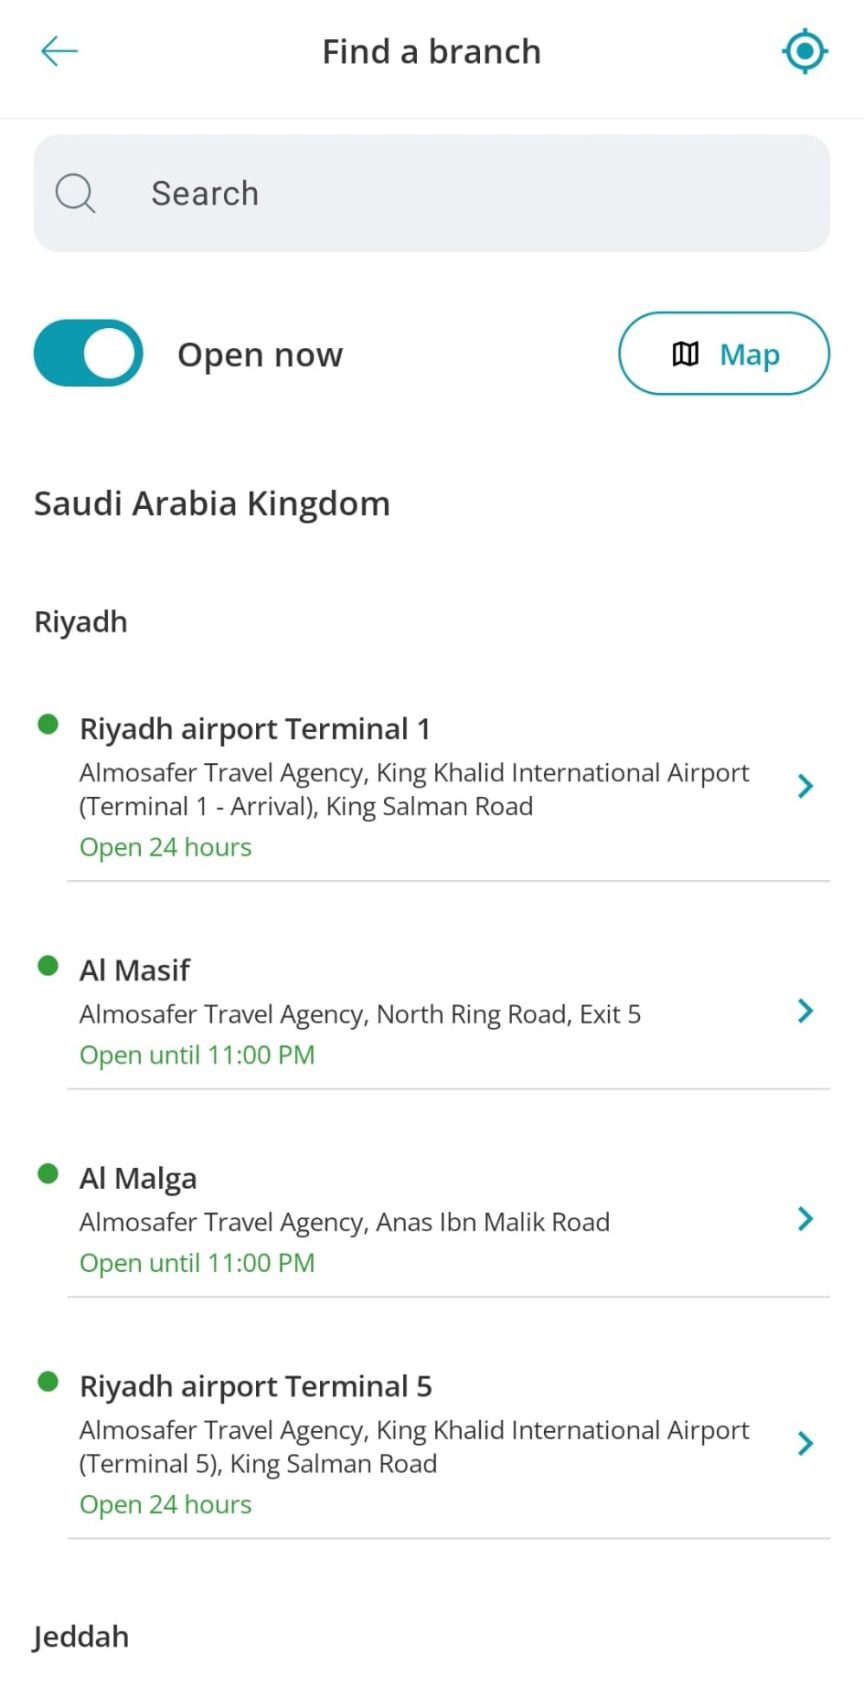Tap green status dot for Riyadh airport Terminal 5

coord(48,1381)
